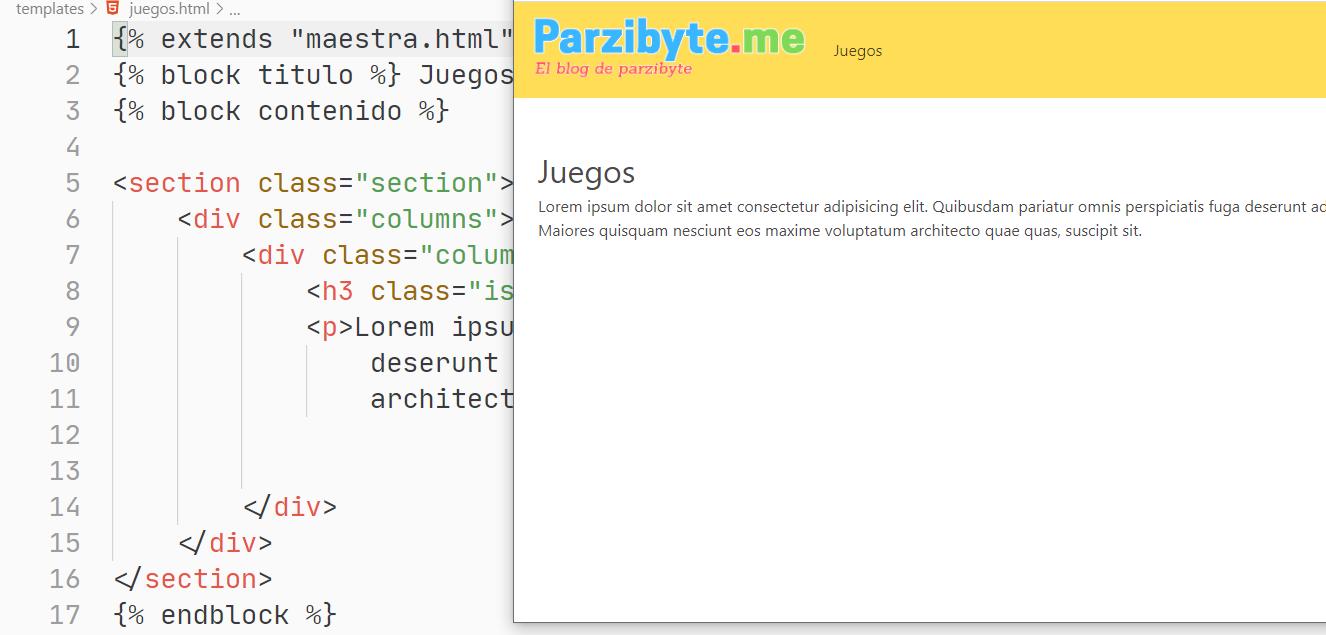Click the large Juegos heading on webpage

(x=586, y=172)
